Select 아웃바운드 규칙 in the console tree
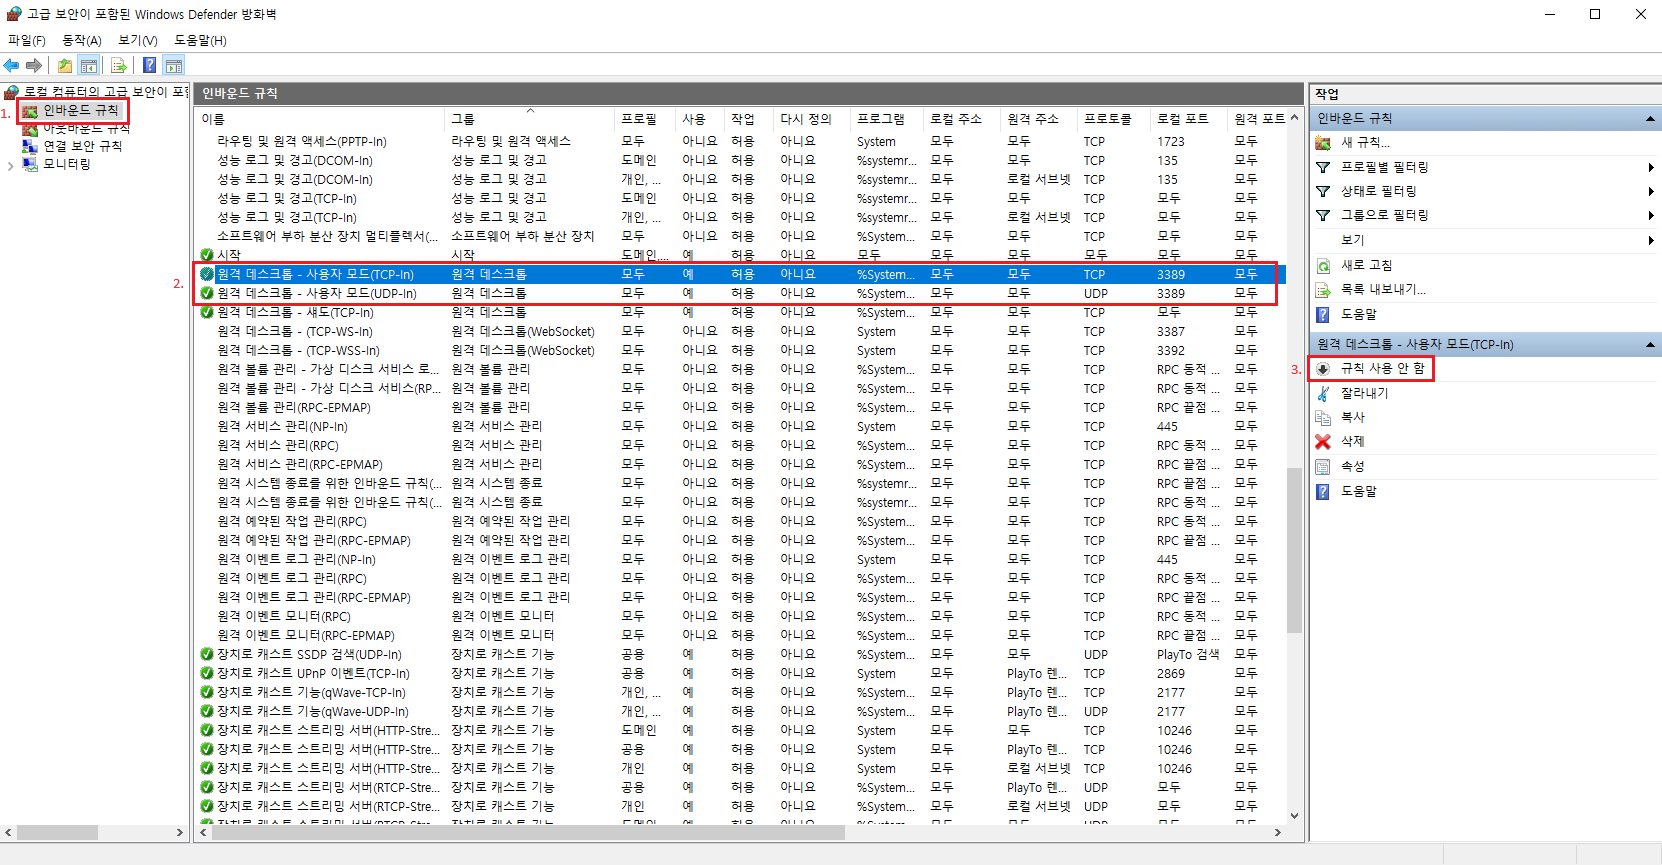1662x865 pixels. (x=86, y=129)
